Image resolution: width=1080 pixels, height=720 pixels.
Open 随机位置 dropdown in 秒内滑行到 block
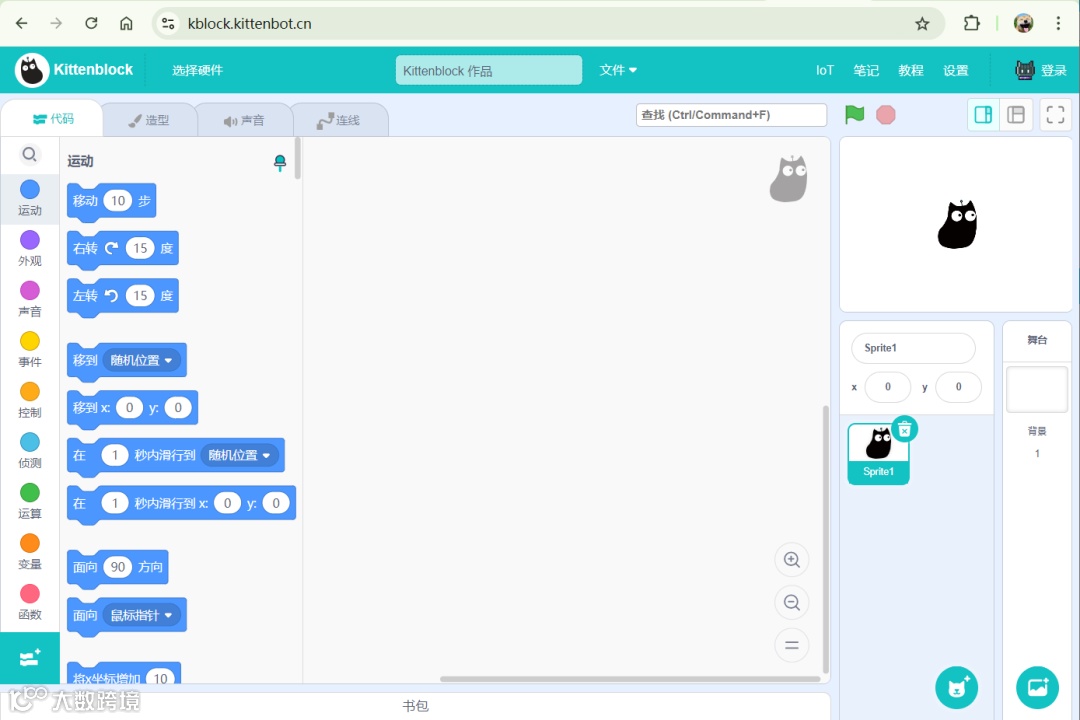click(240, 455)
